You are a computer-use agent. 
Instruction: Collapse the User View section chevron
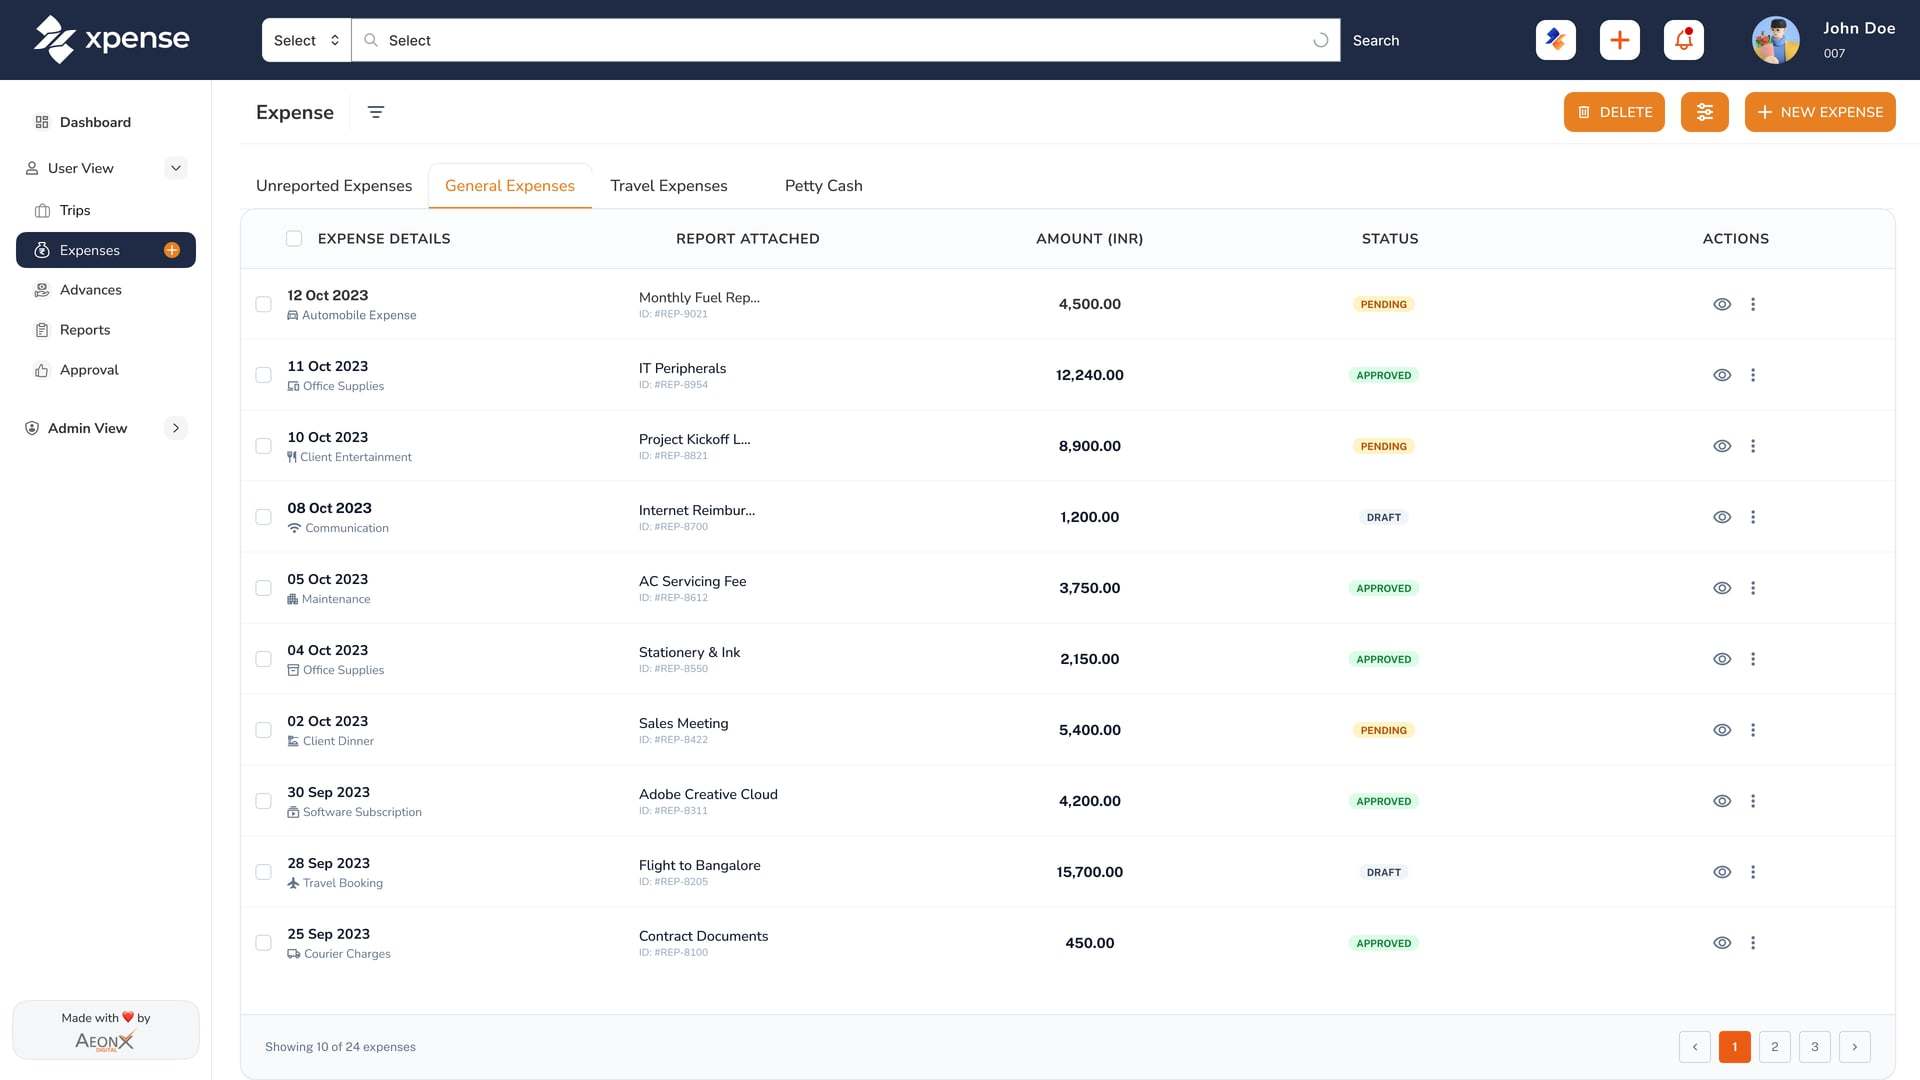(x=176, y=168)
